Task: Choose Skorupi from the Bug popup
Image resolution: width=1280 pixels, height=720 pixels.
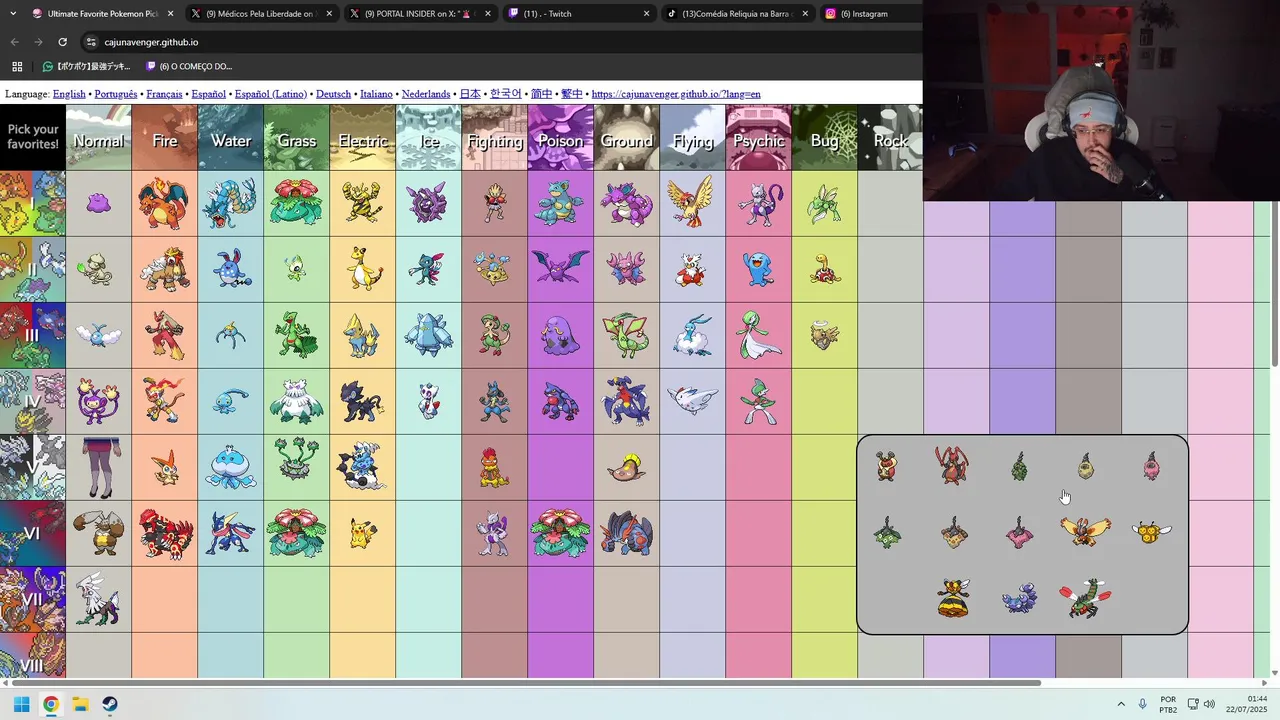Action: 1019,598
